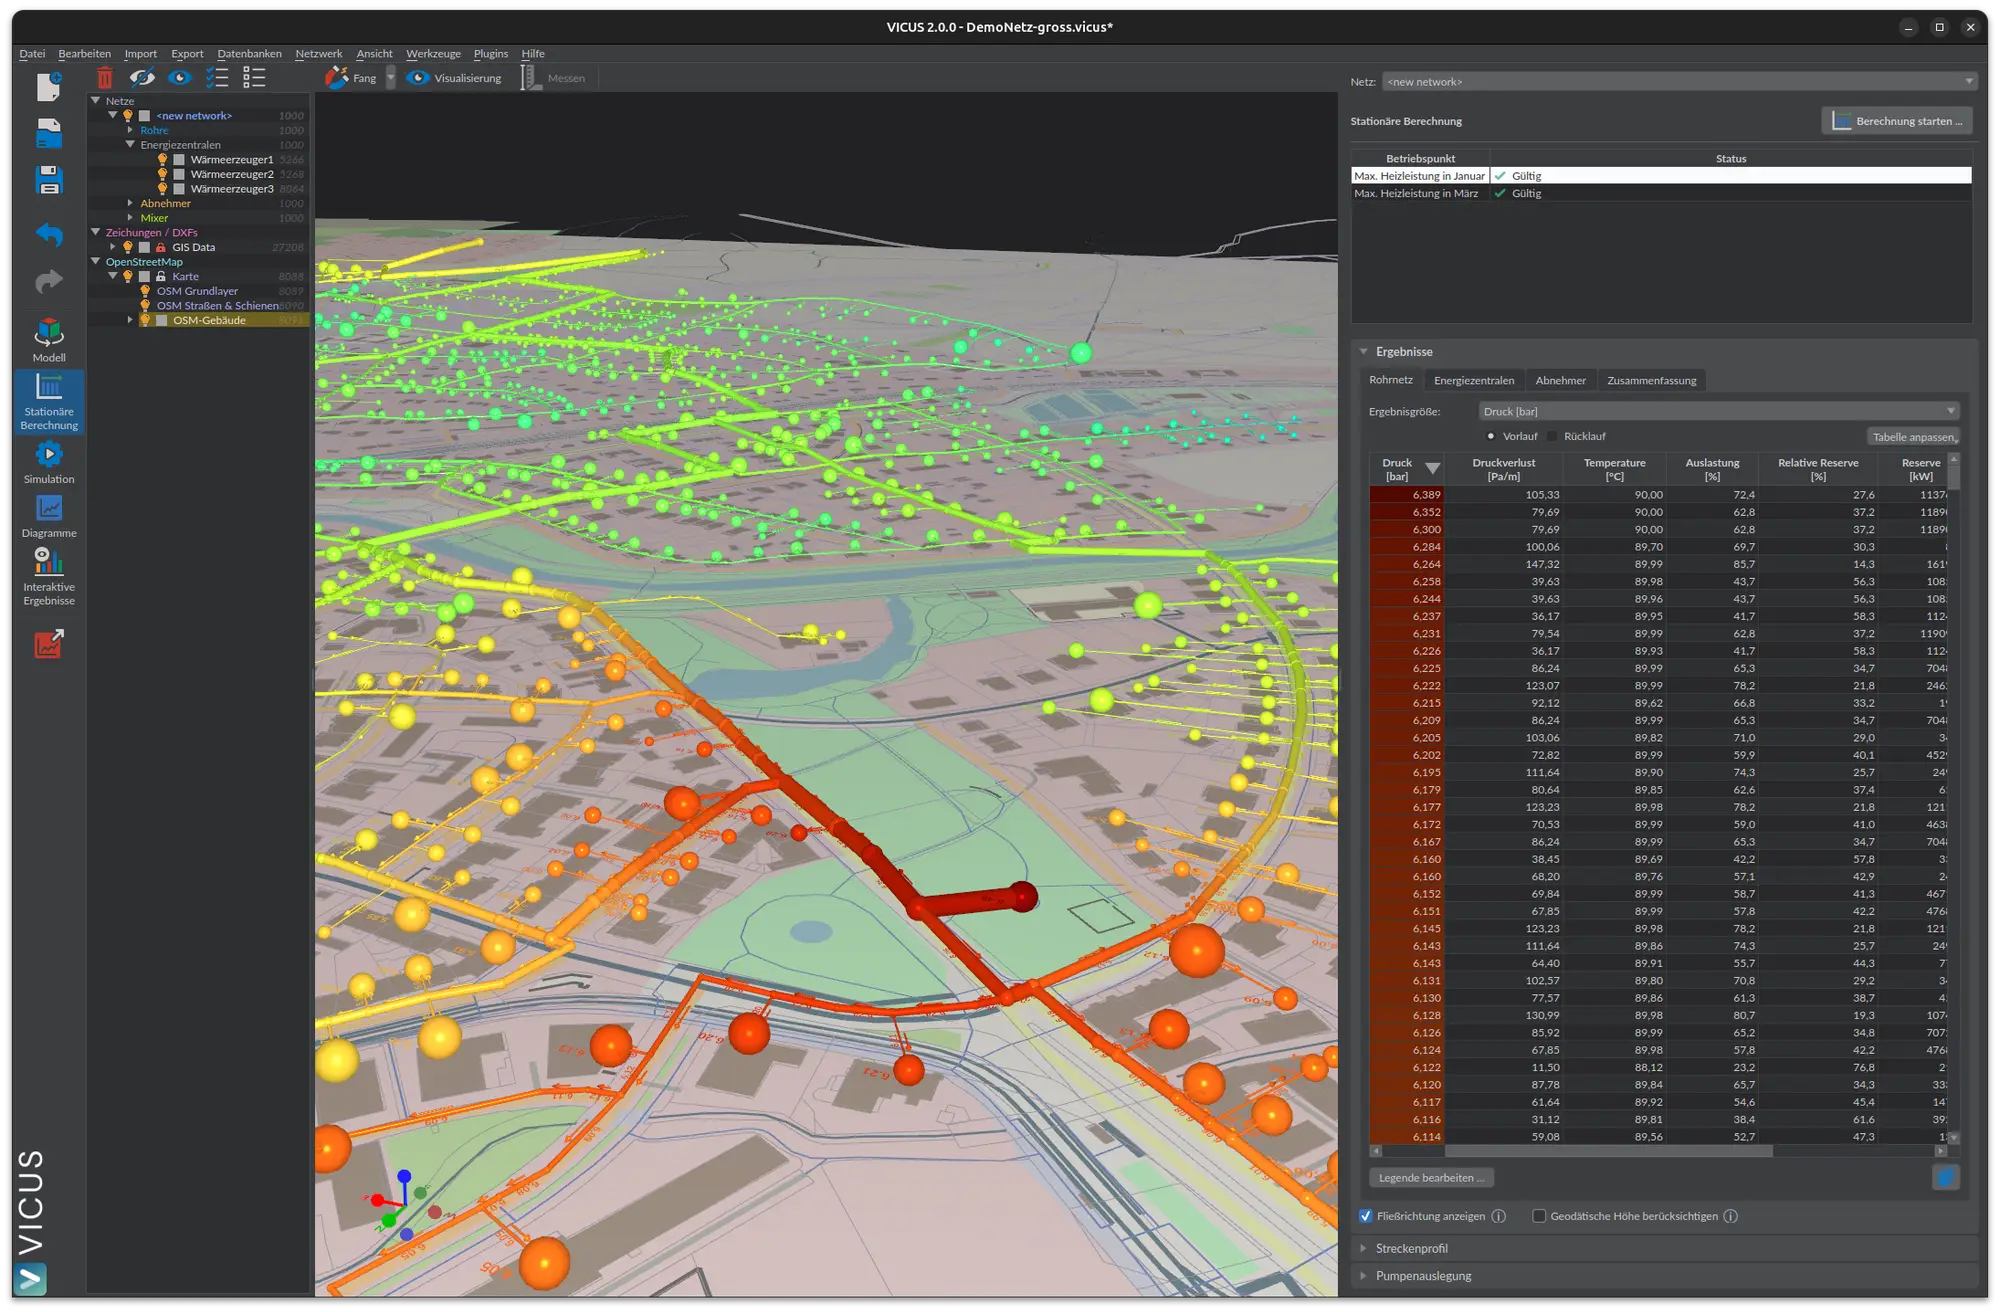Open the Fang options dropdown arrow
This screenshot has width=2000, height=1312.
(391, 78)
